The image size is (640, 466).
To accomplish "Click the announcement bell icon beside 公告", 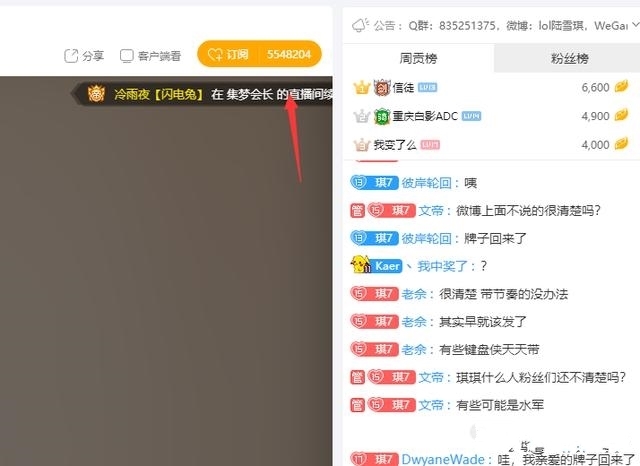I will coord(360,25).
